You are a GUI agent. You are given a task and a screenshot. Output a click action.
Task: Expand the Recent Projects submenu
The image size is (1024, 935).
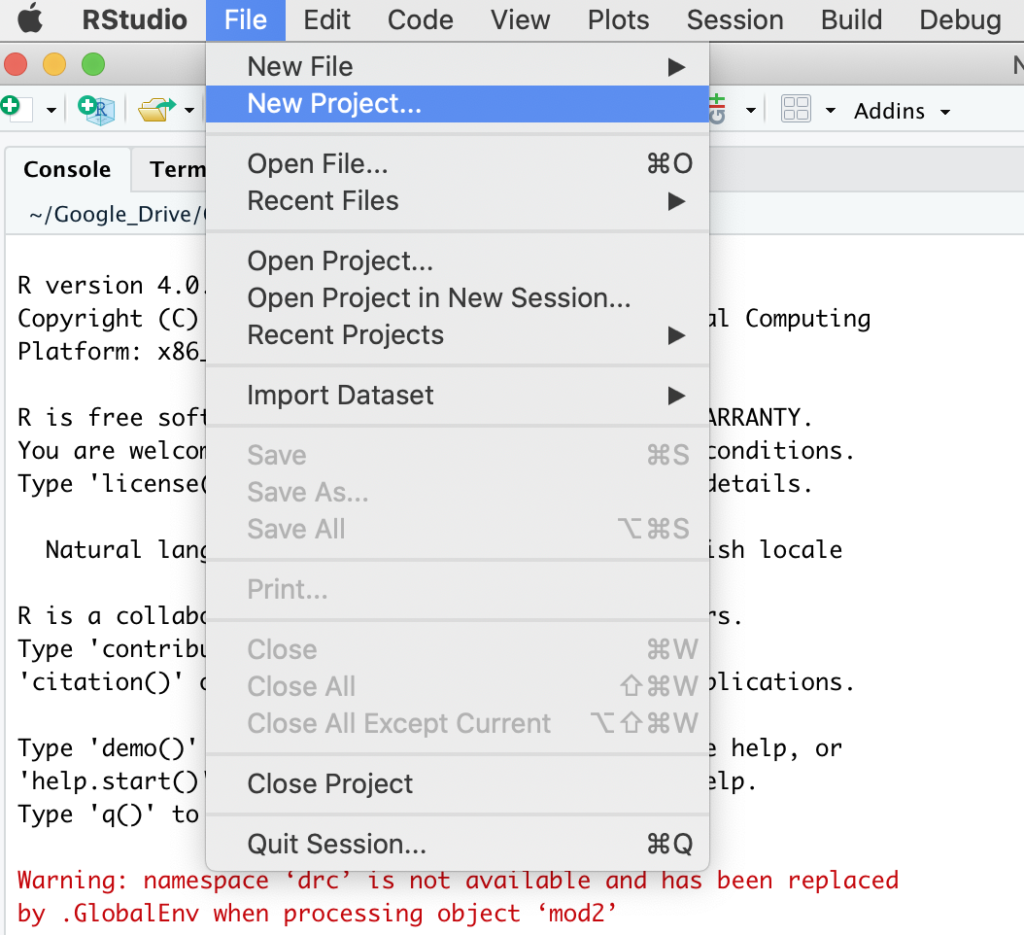pyautogui.click(x=457, y=335)
